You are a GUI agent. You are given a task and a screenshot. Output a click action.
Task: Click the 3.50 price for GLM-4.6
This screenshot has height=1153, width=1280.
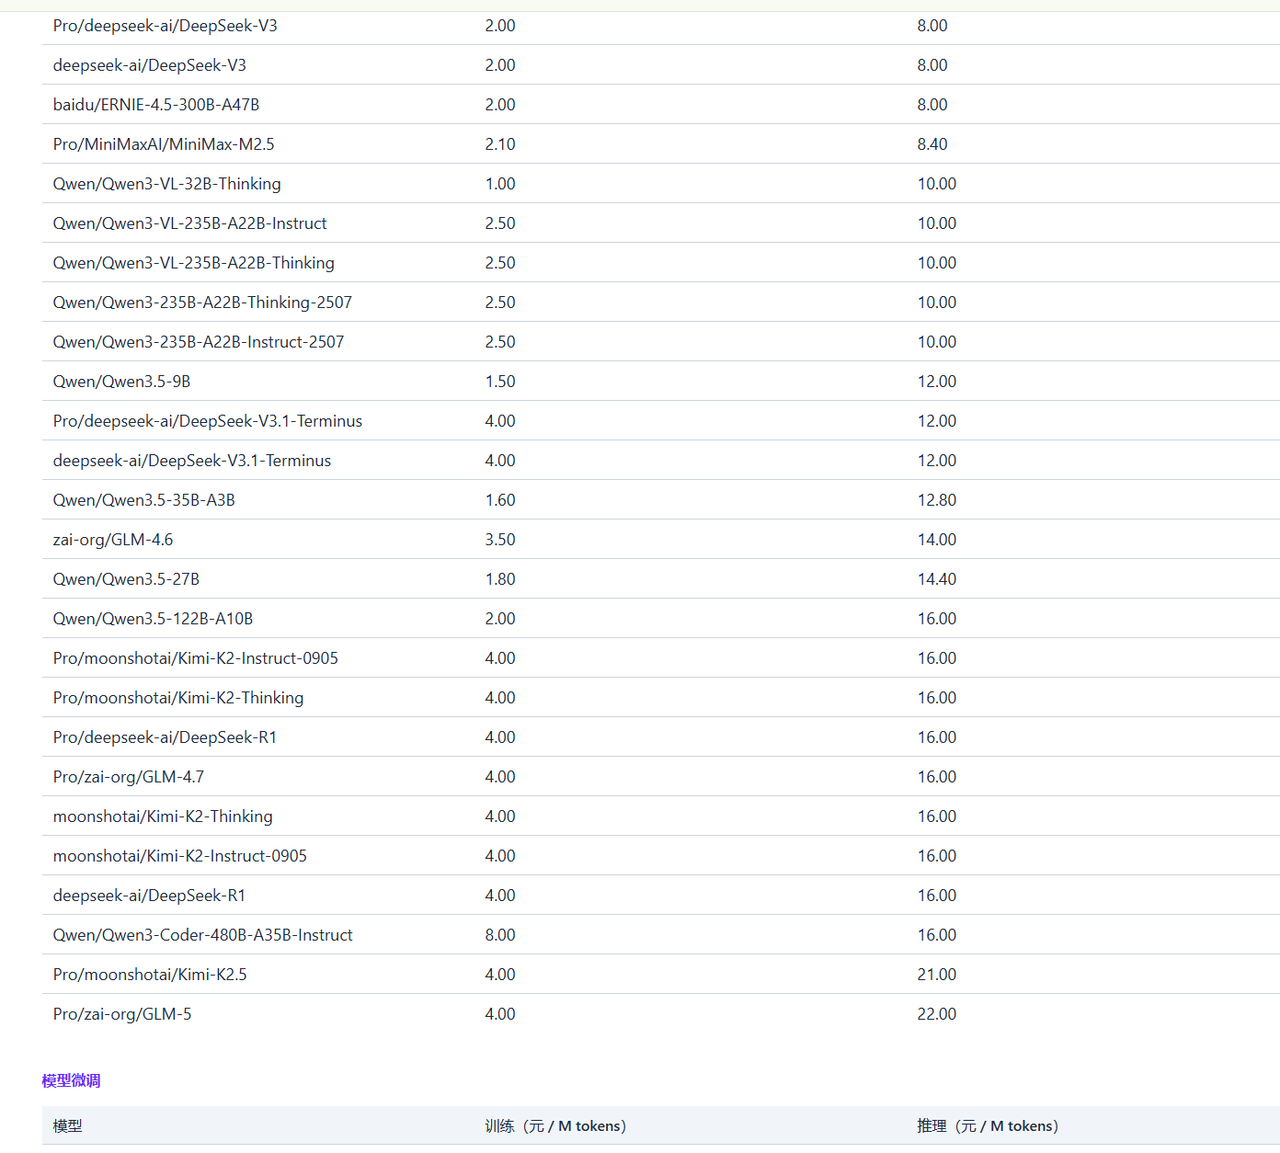point(500,540)
